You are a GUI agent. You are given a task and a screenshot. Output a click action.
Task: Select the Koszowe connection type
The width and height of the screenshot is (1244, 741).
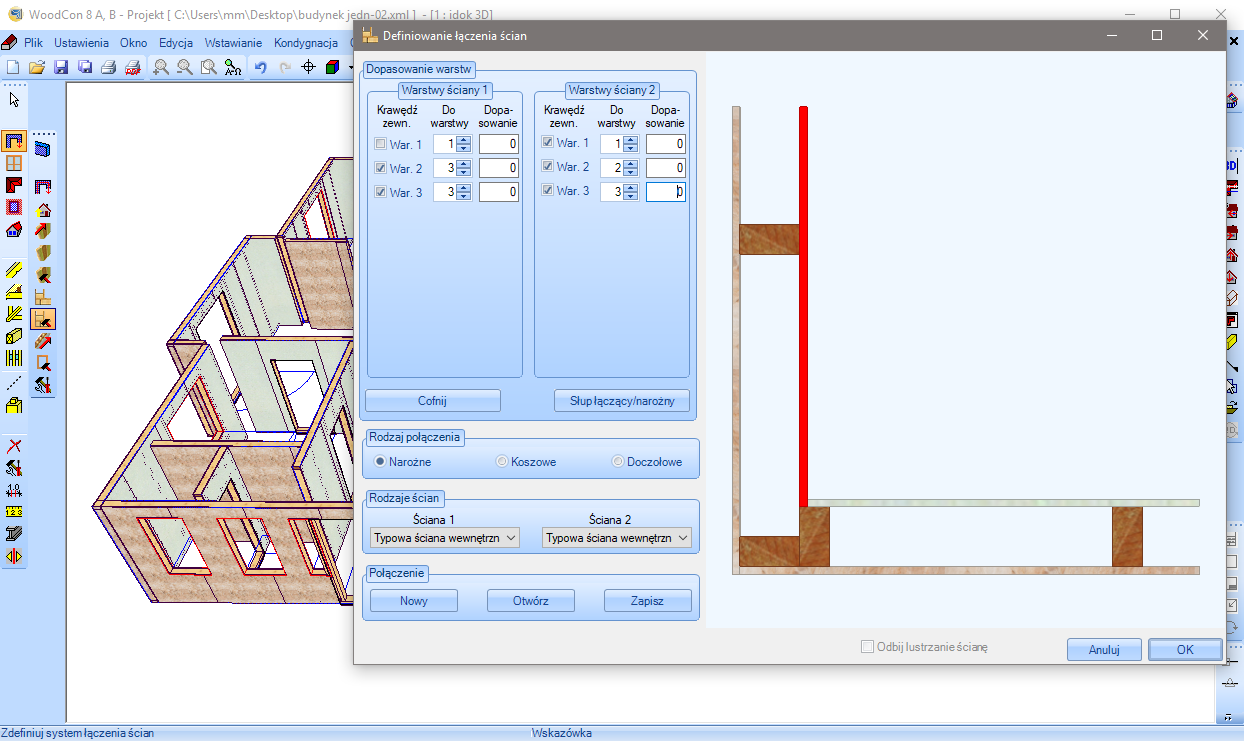502,462
